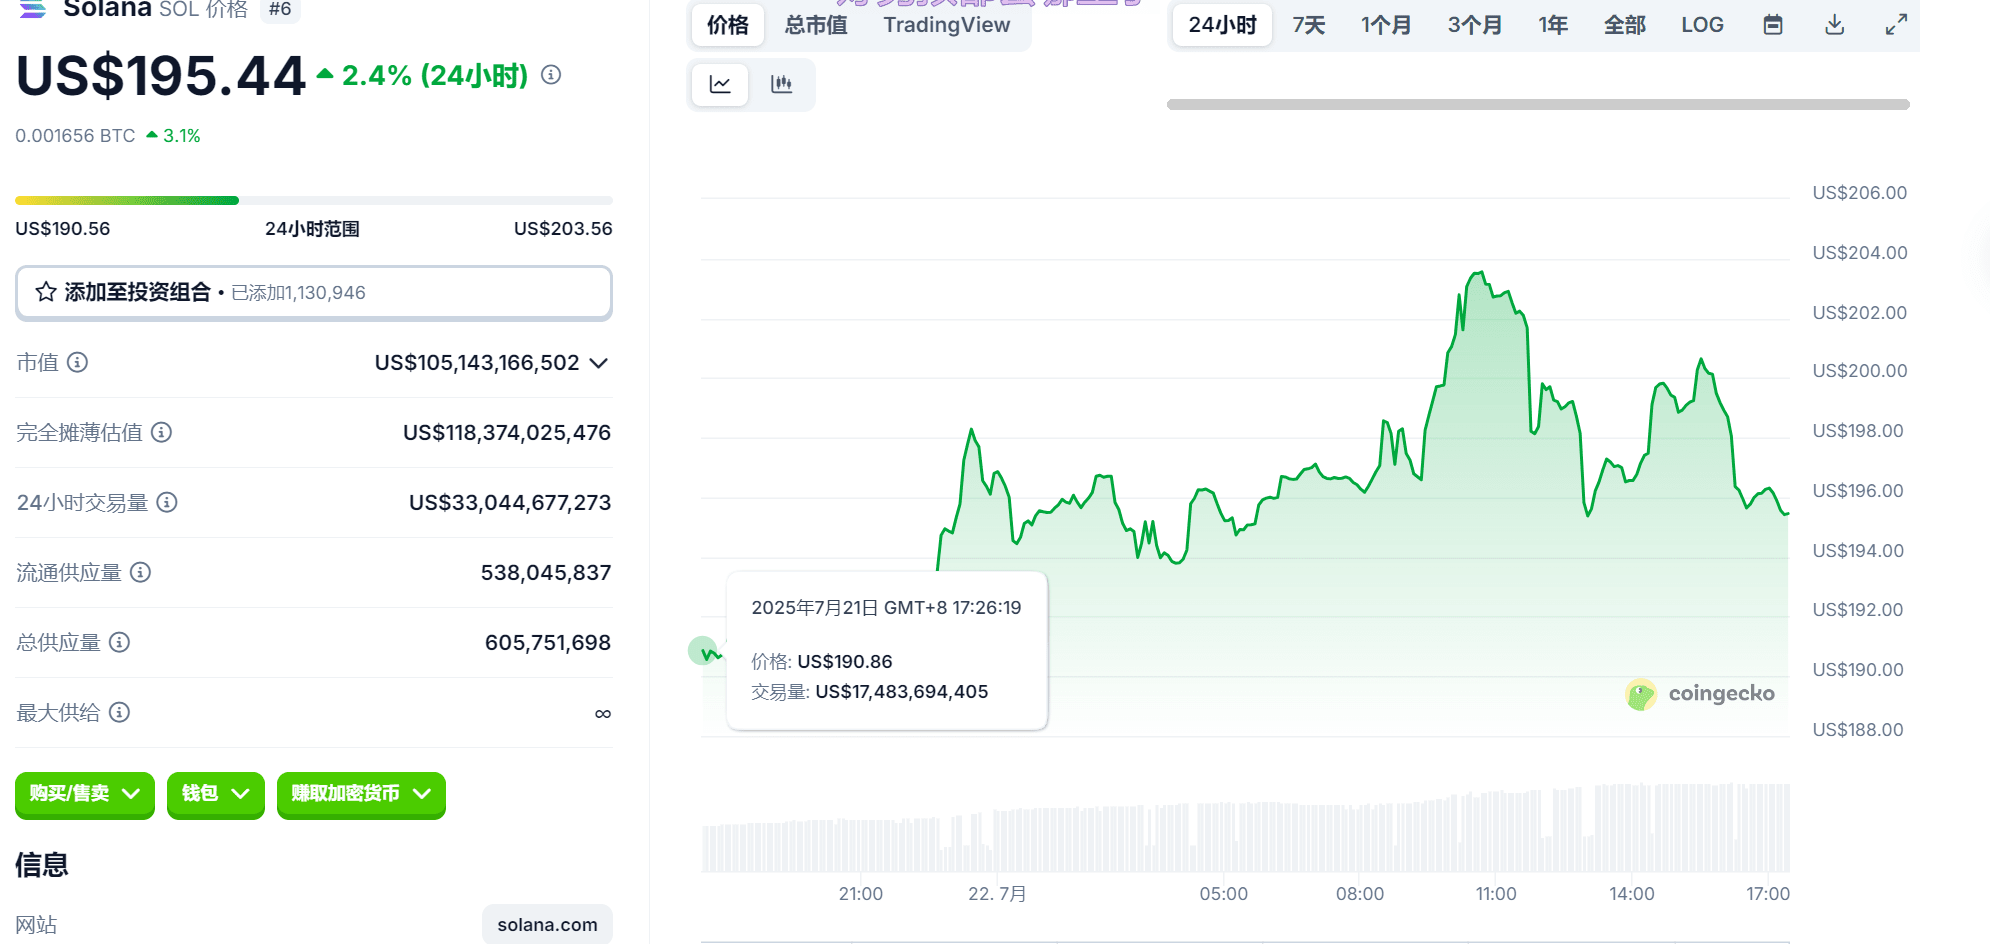Click the 538,045,837 circulating supply value
Viewport: 1990px width, 944px height.
[546, 573]
